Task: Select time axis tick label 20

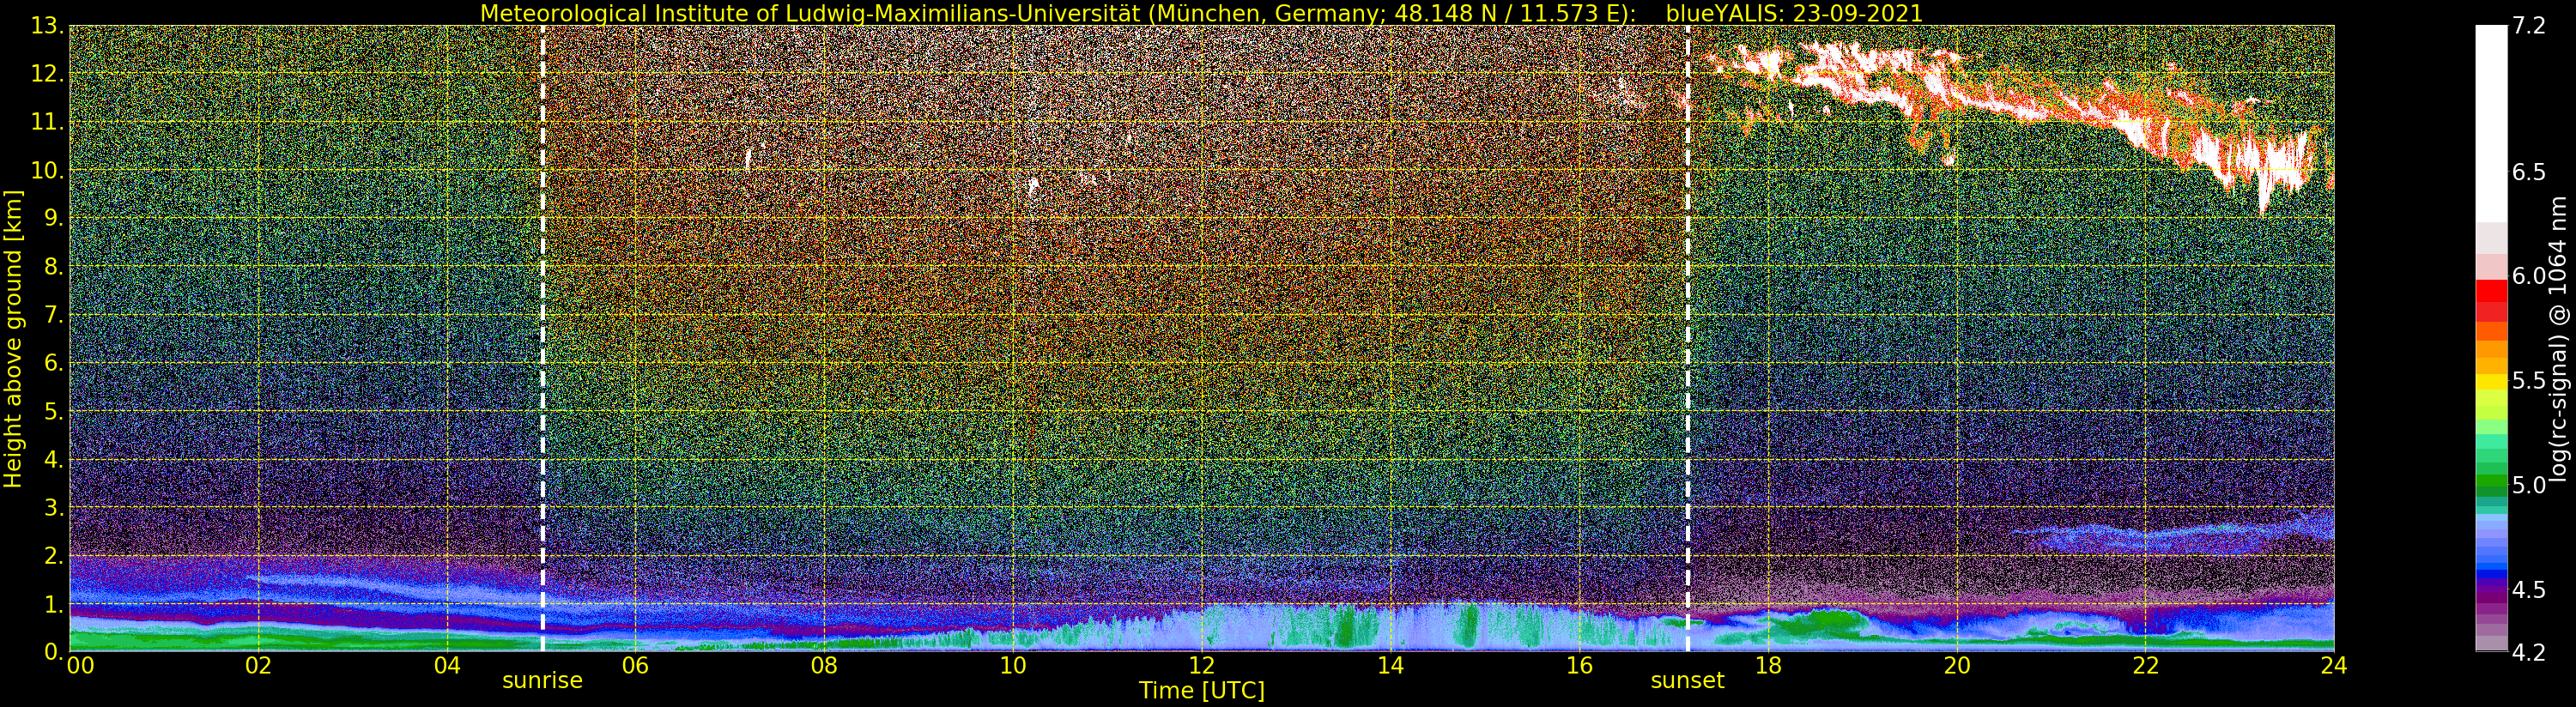Action: pos(1957,665)
